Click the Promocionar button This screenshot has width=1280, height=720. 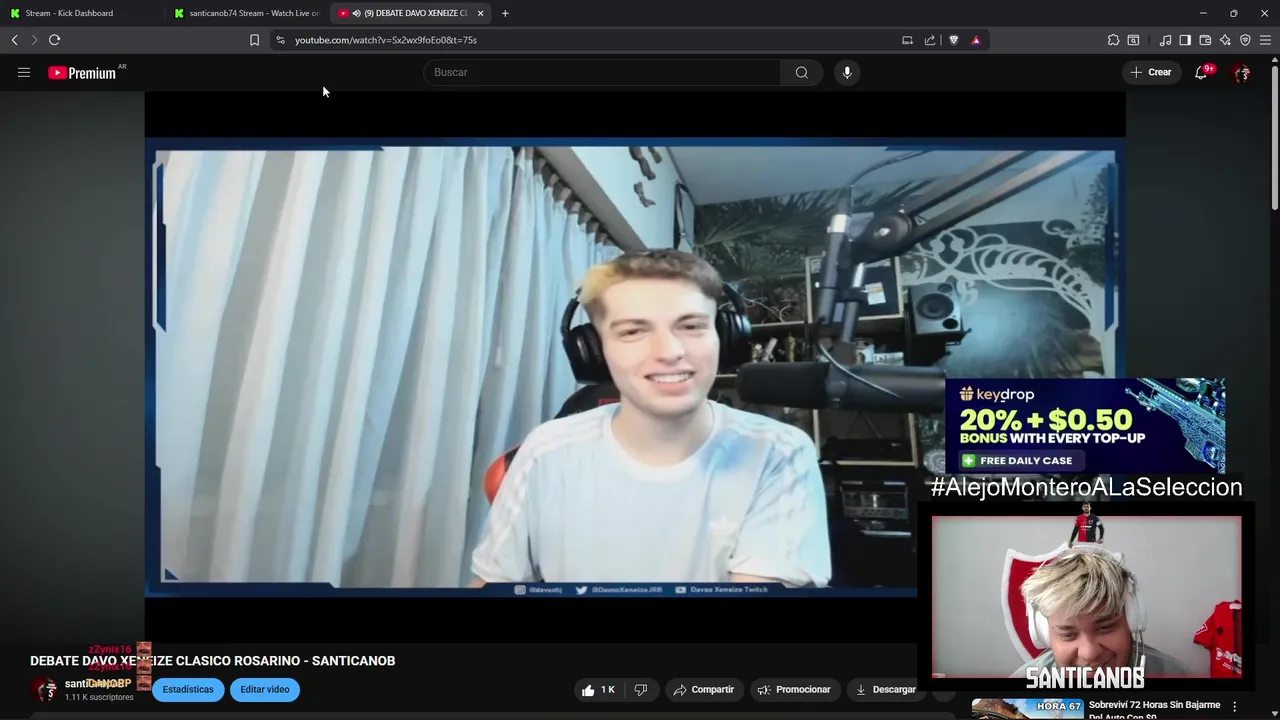(794, 689)
